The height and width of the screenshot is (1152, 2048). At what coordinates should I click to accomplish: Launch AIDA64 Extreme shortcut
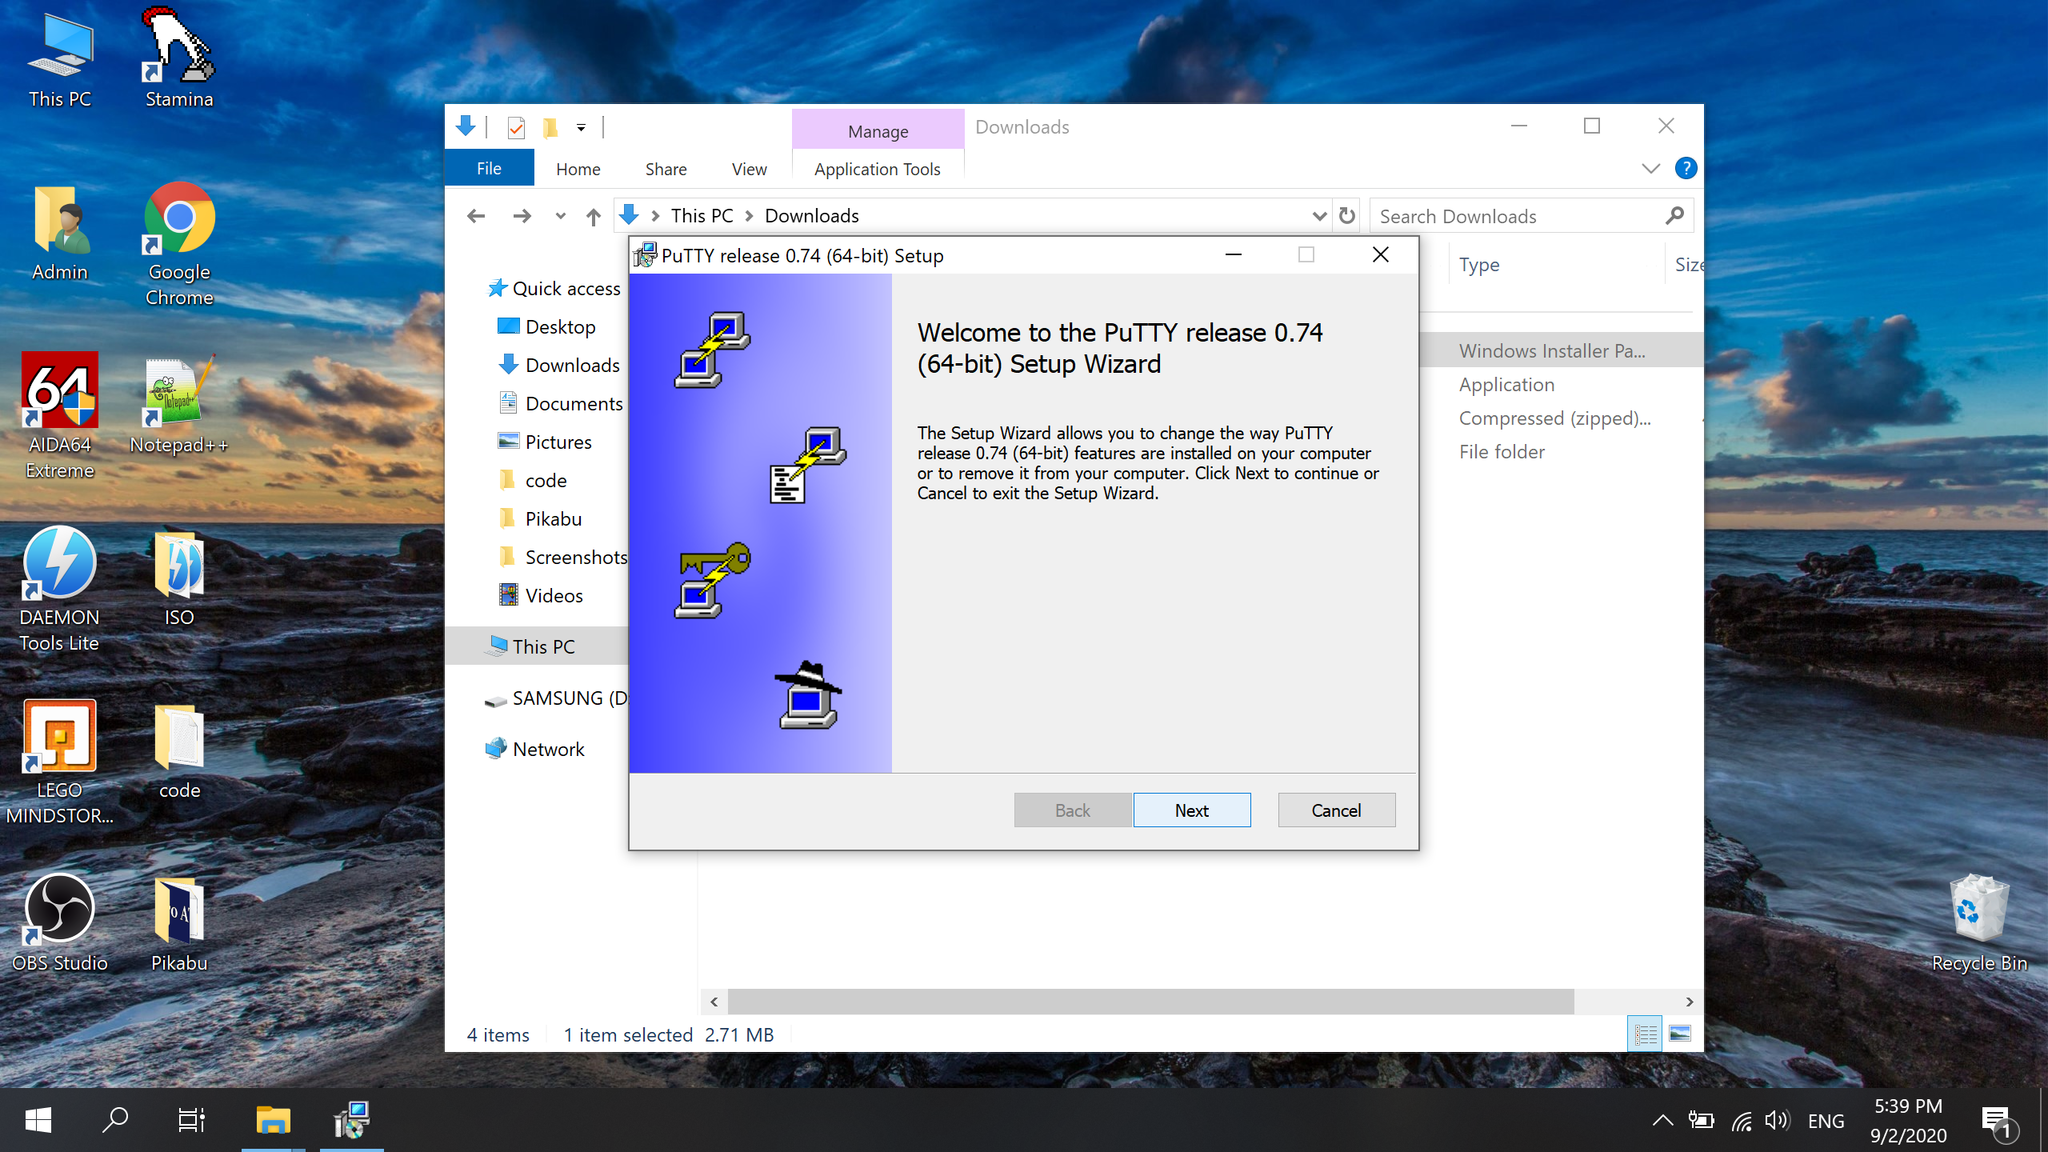click(60, 416)
